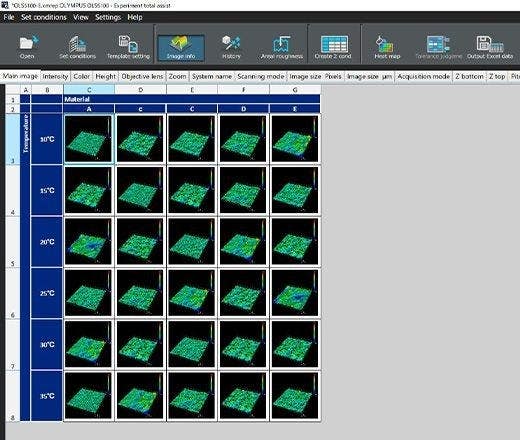Open the File menu

[9, 17]
